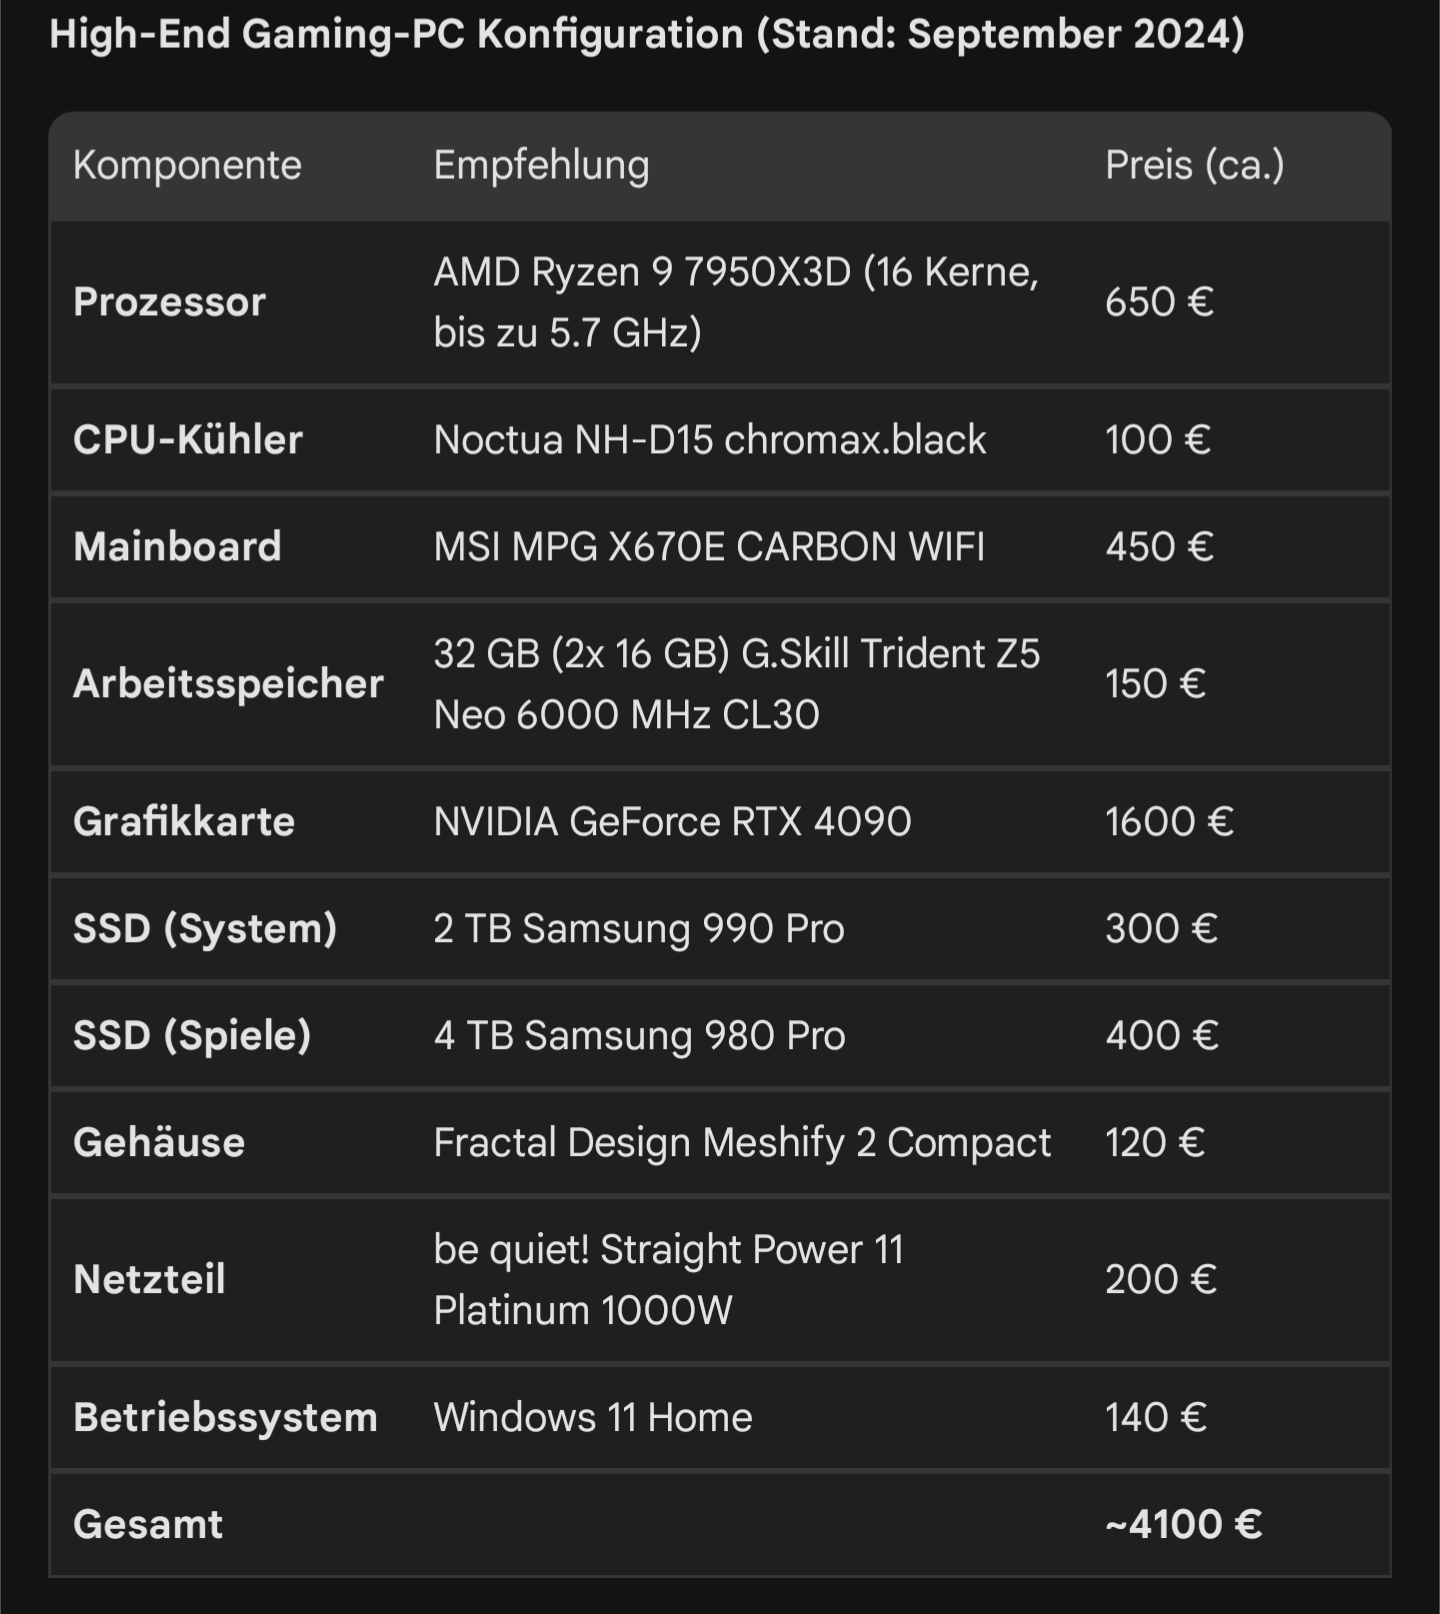Click Fractal Design Meshify 2 Compact text

[741, 1143]
